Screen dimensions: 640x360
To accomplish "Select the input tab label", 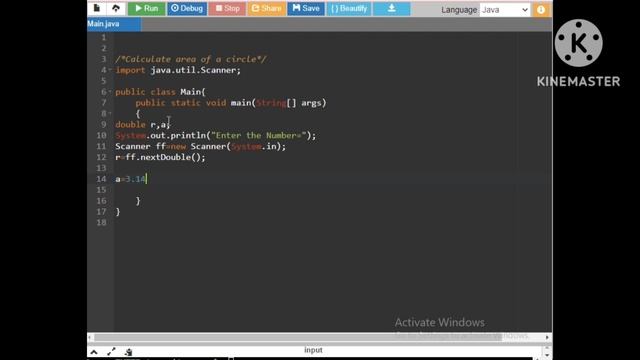I will pos(313,350).
